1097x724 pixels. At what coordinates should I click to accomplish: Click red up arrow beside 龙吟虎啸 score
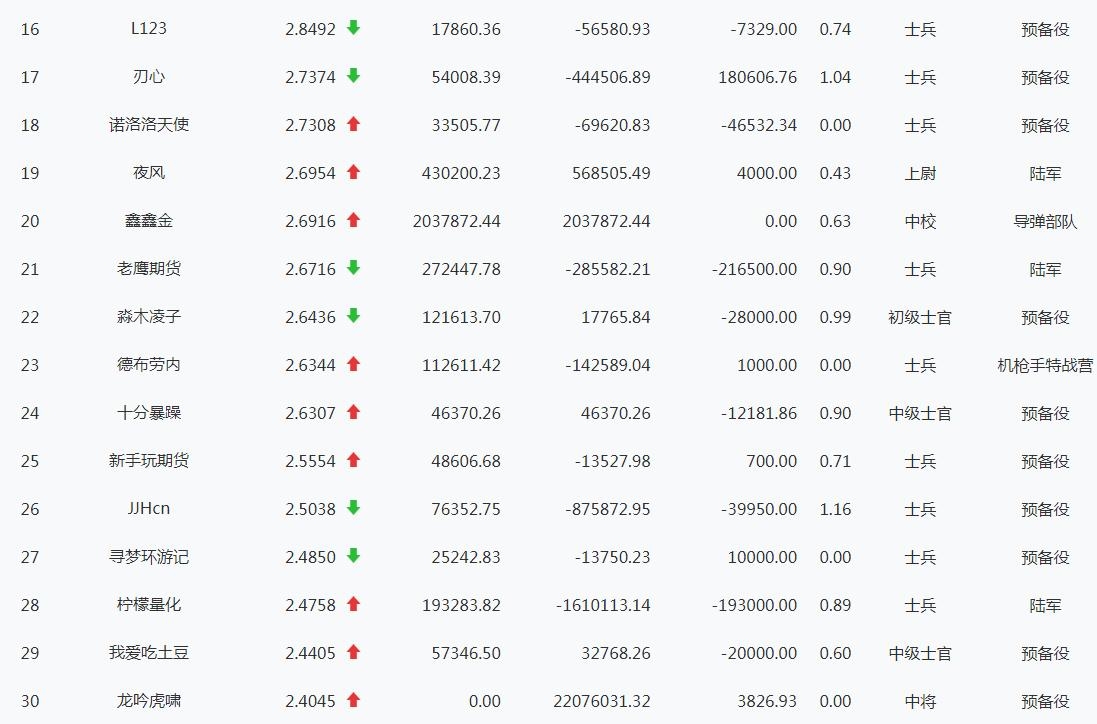[x=353, y=700]
